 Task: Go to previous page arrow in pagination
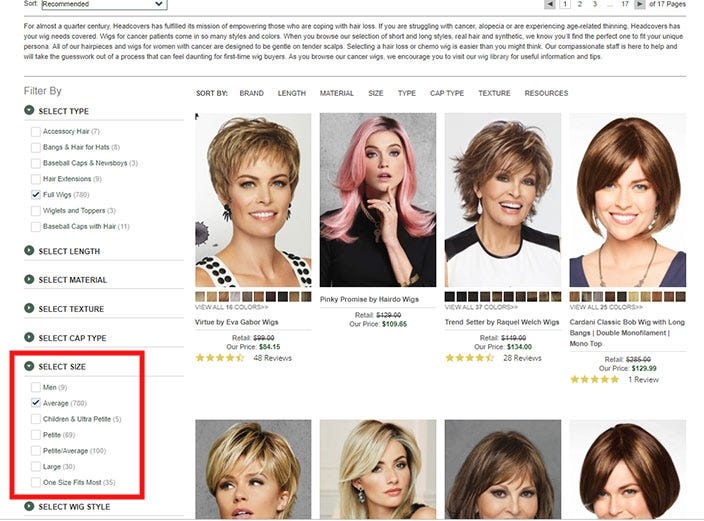click(x=550, y=4)
